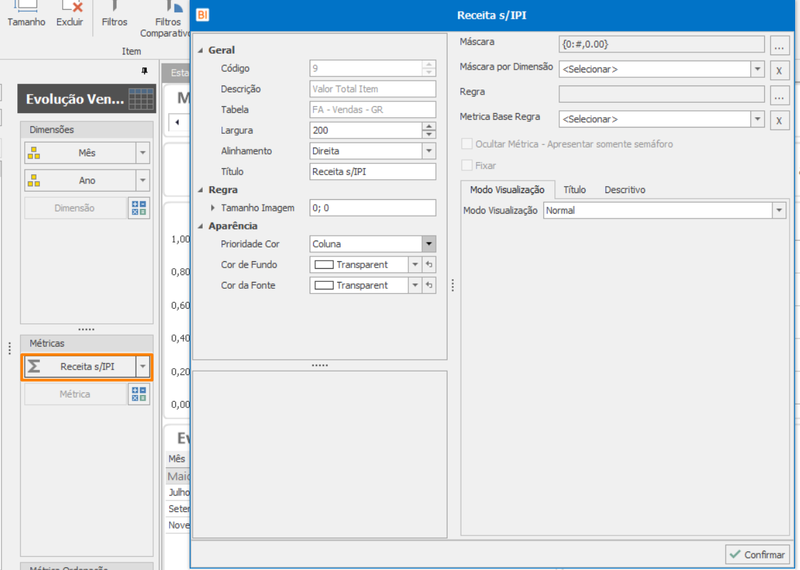Click add-dimension grid icon next to Dimensão
Viewport: 800px width, 570px height.
pos(139,208)
